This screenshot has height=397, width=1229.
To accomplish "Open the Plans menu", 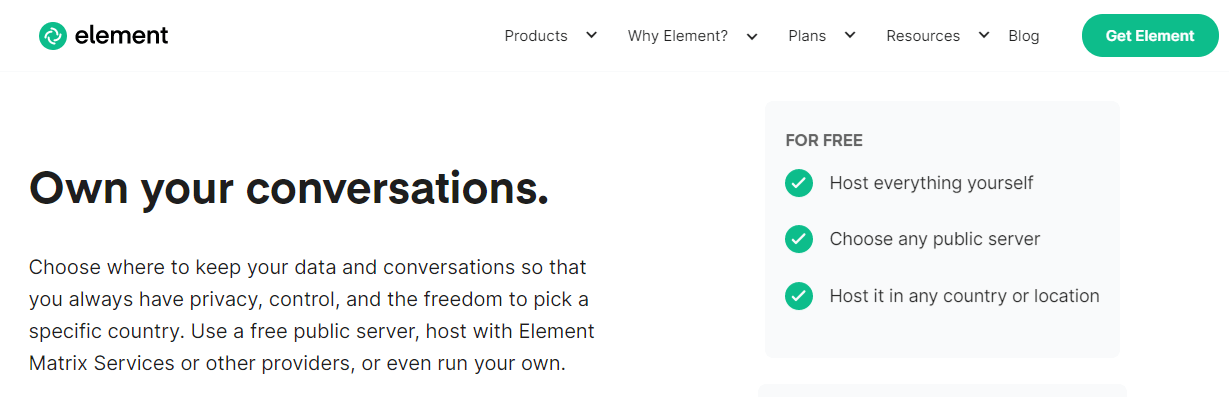I will 807,36.
